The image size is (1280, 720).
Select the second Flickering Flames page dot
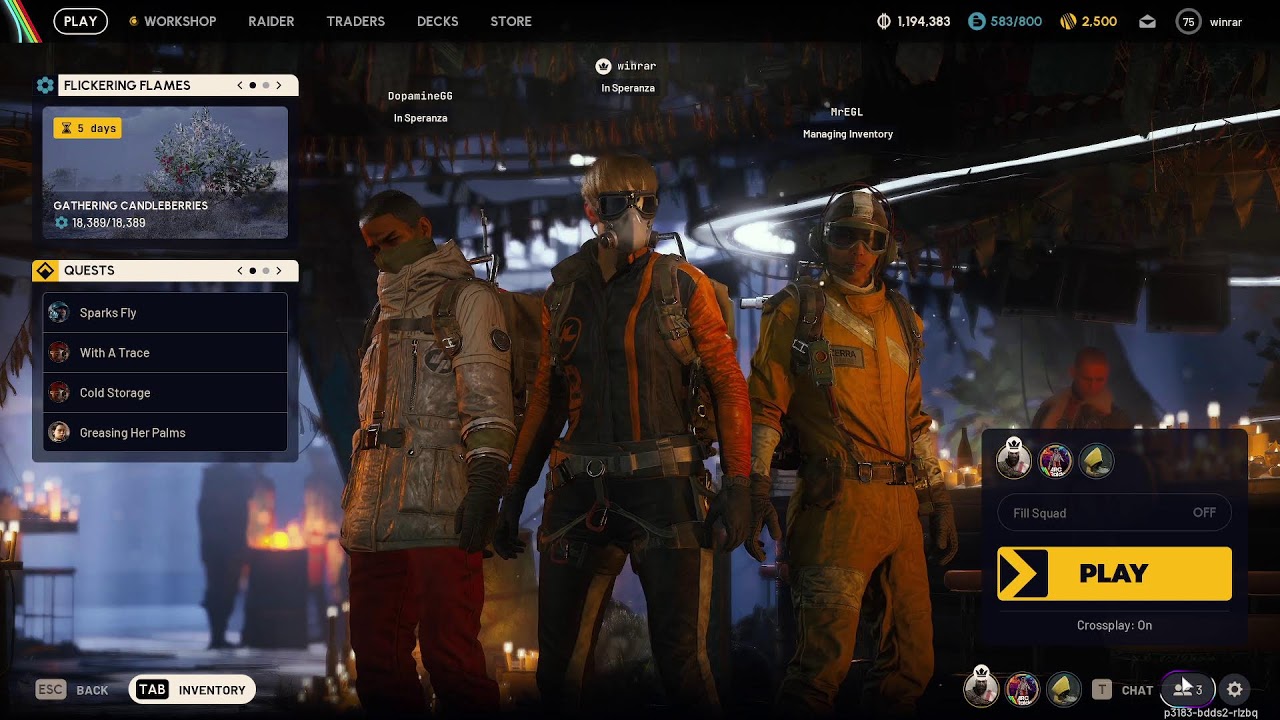point(265,85)
